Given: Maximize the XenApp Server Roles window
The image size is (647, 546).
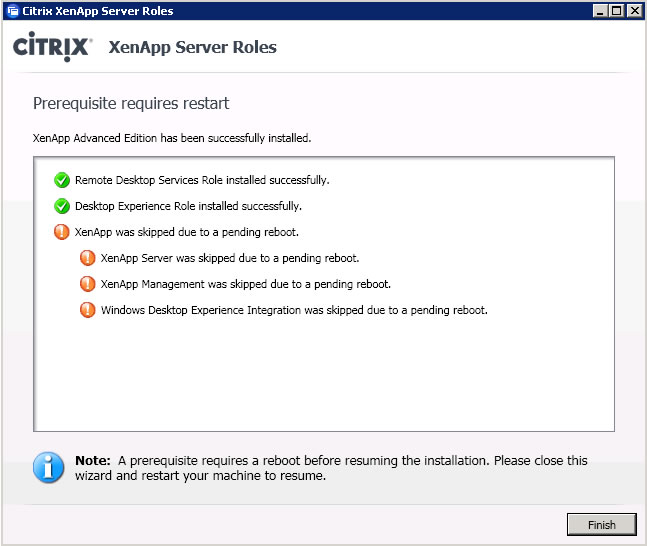Looking at the screenshot, I should pyautogui.click(x=616, y=11).
